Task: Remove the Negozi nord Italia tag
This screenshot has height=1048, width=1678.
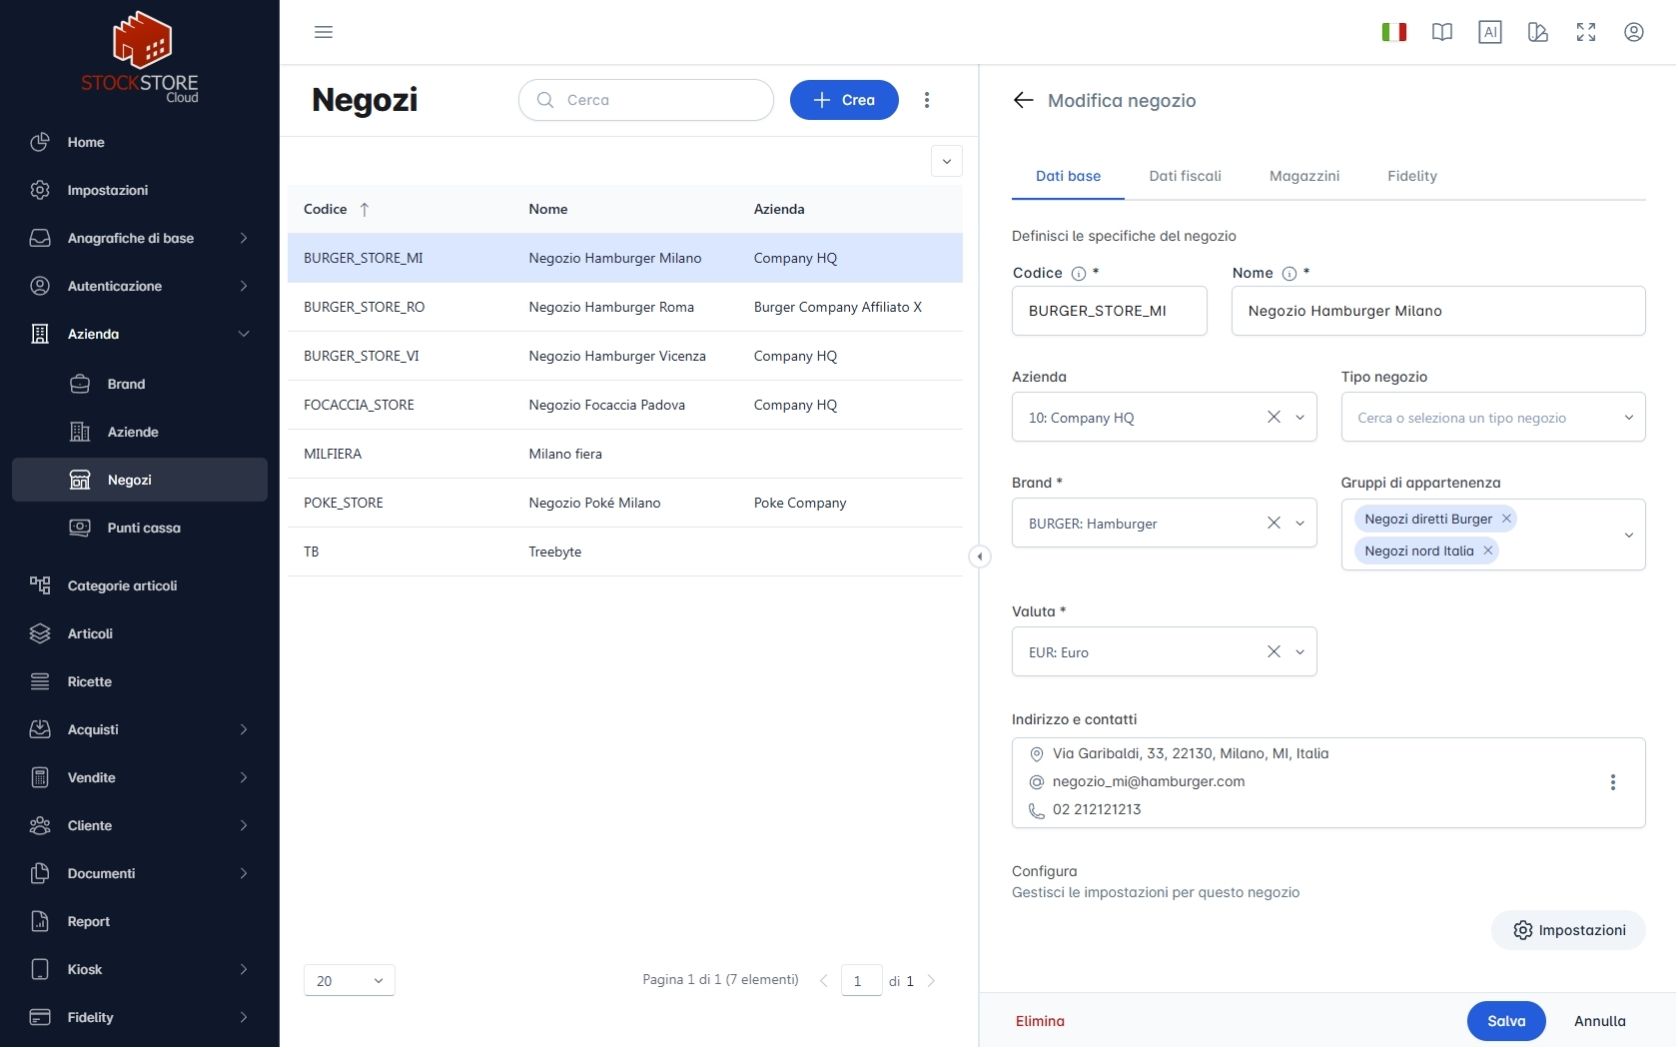Action: click(x=1488, y=550)
